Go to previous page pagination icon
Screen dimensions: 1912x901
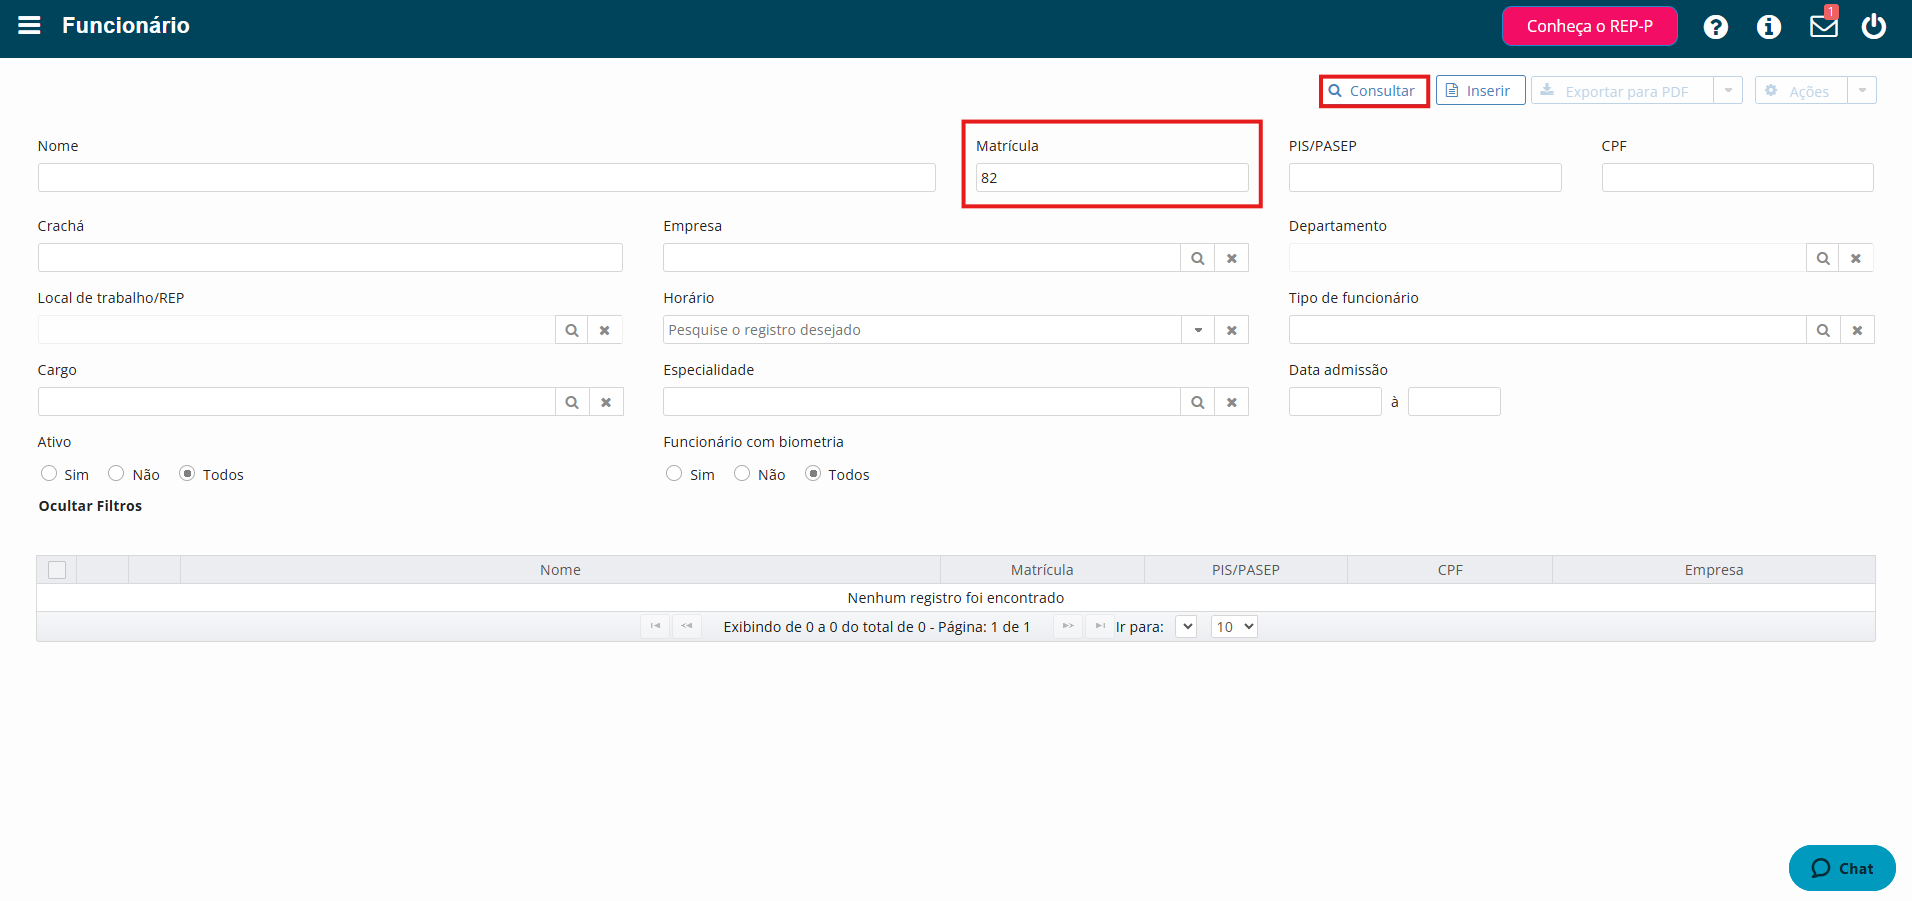coord(687,626)
